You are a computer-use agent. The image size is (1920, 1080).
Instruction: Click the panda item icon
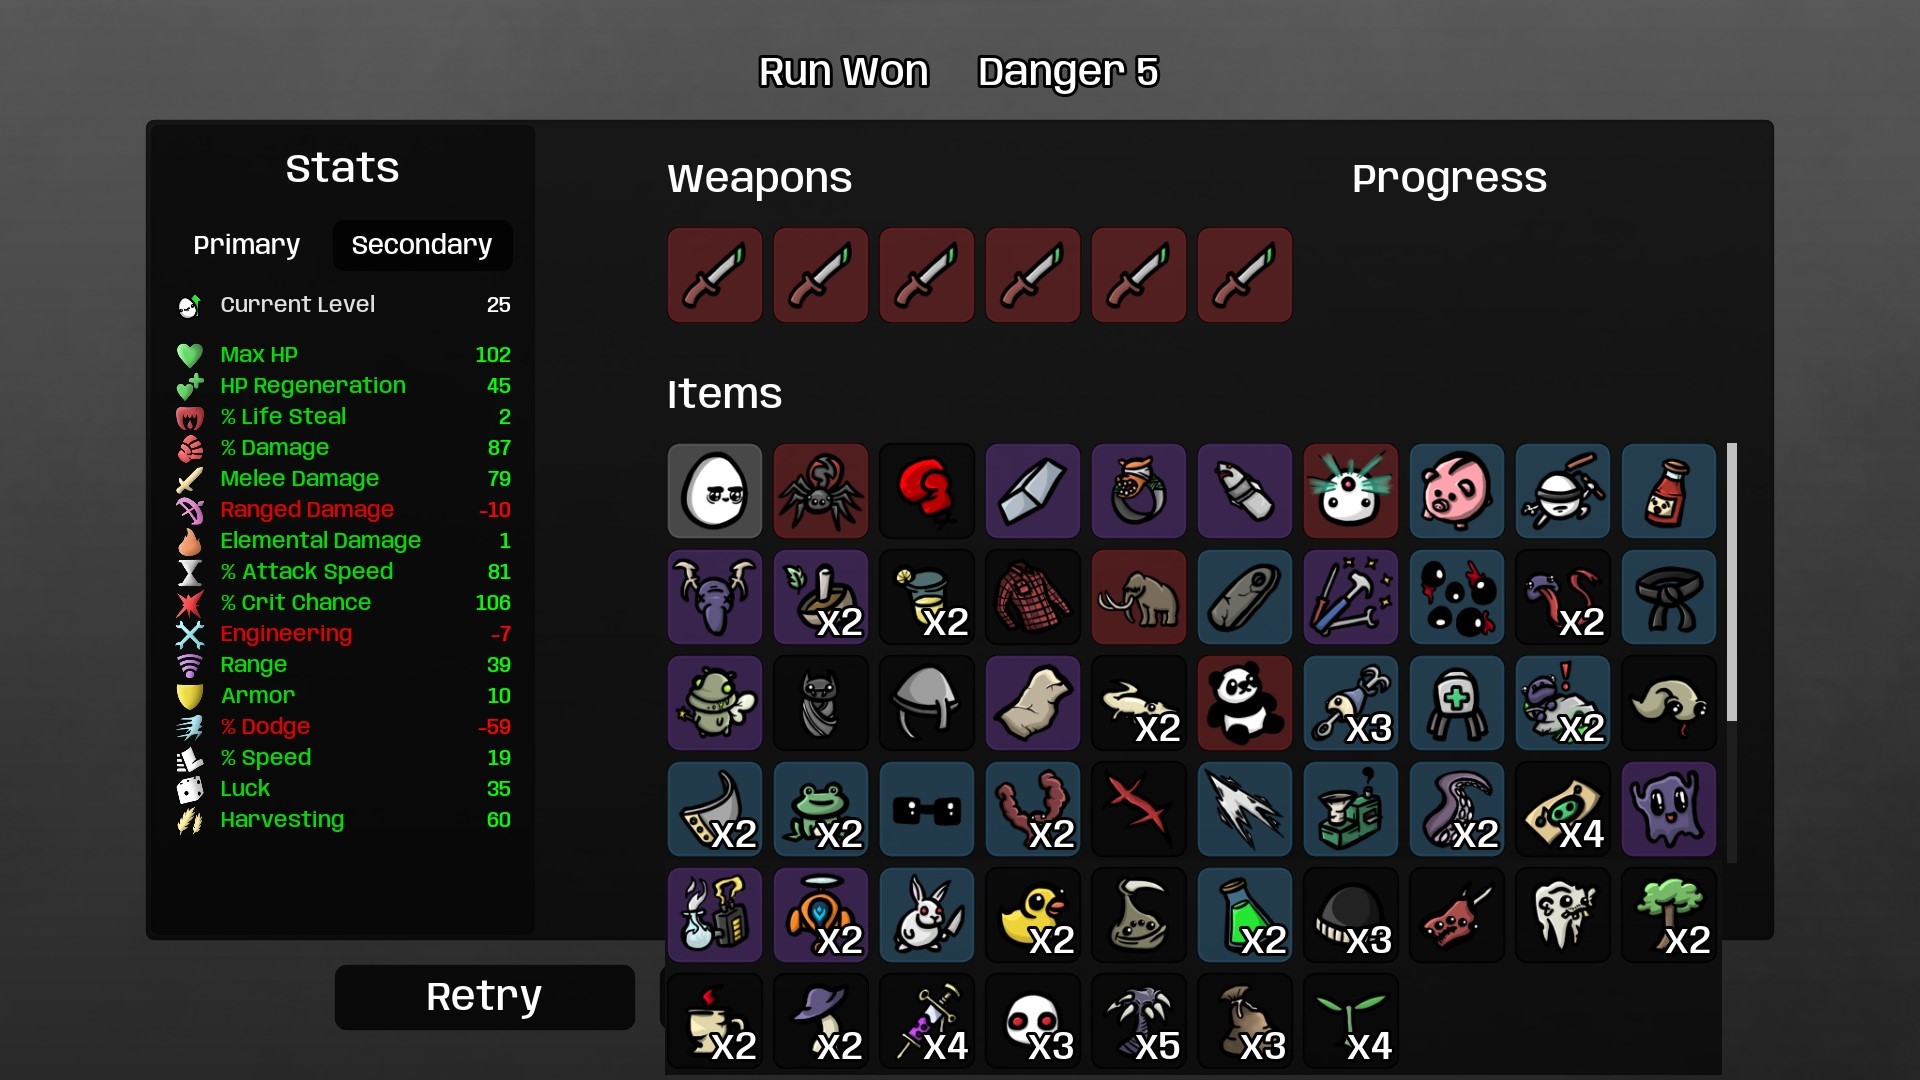(x=1245, y=703)
